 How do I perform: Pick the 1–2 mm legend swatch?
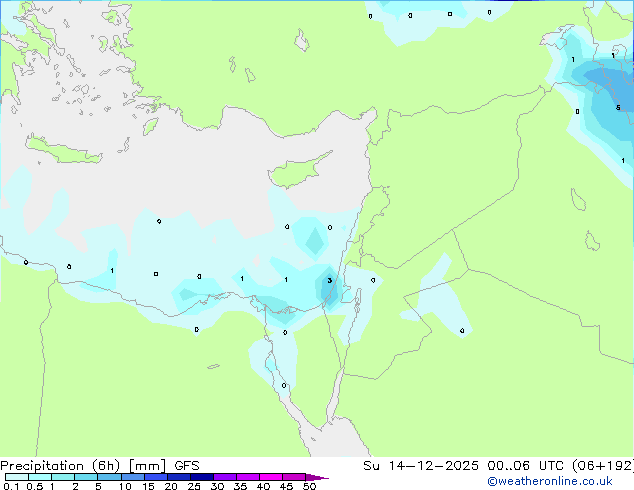(63, 477)
